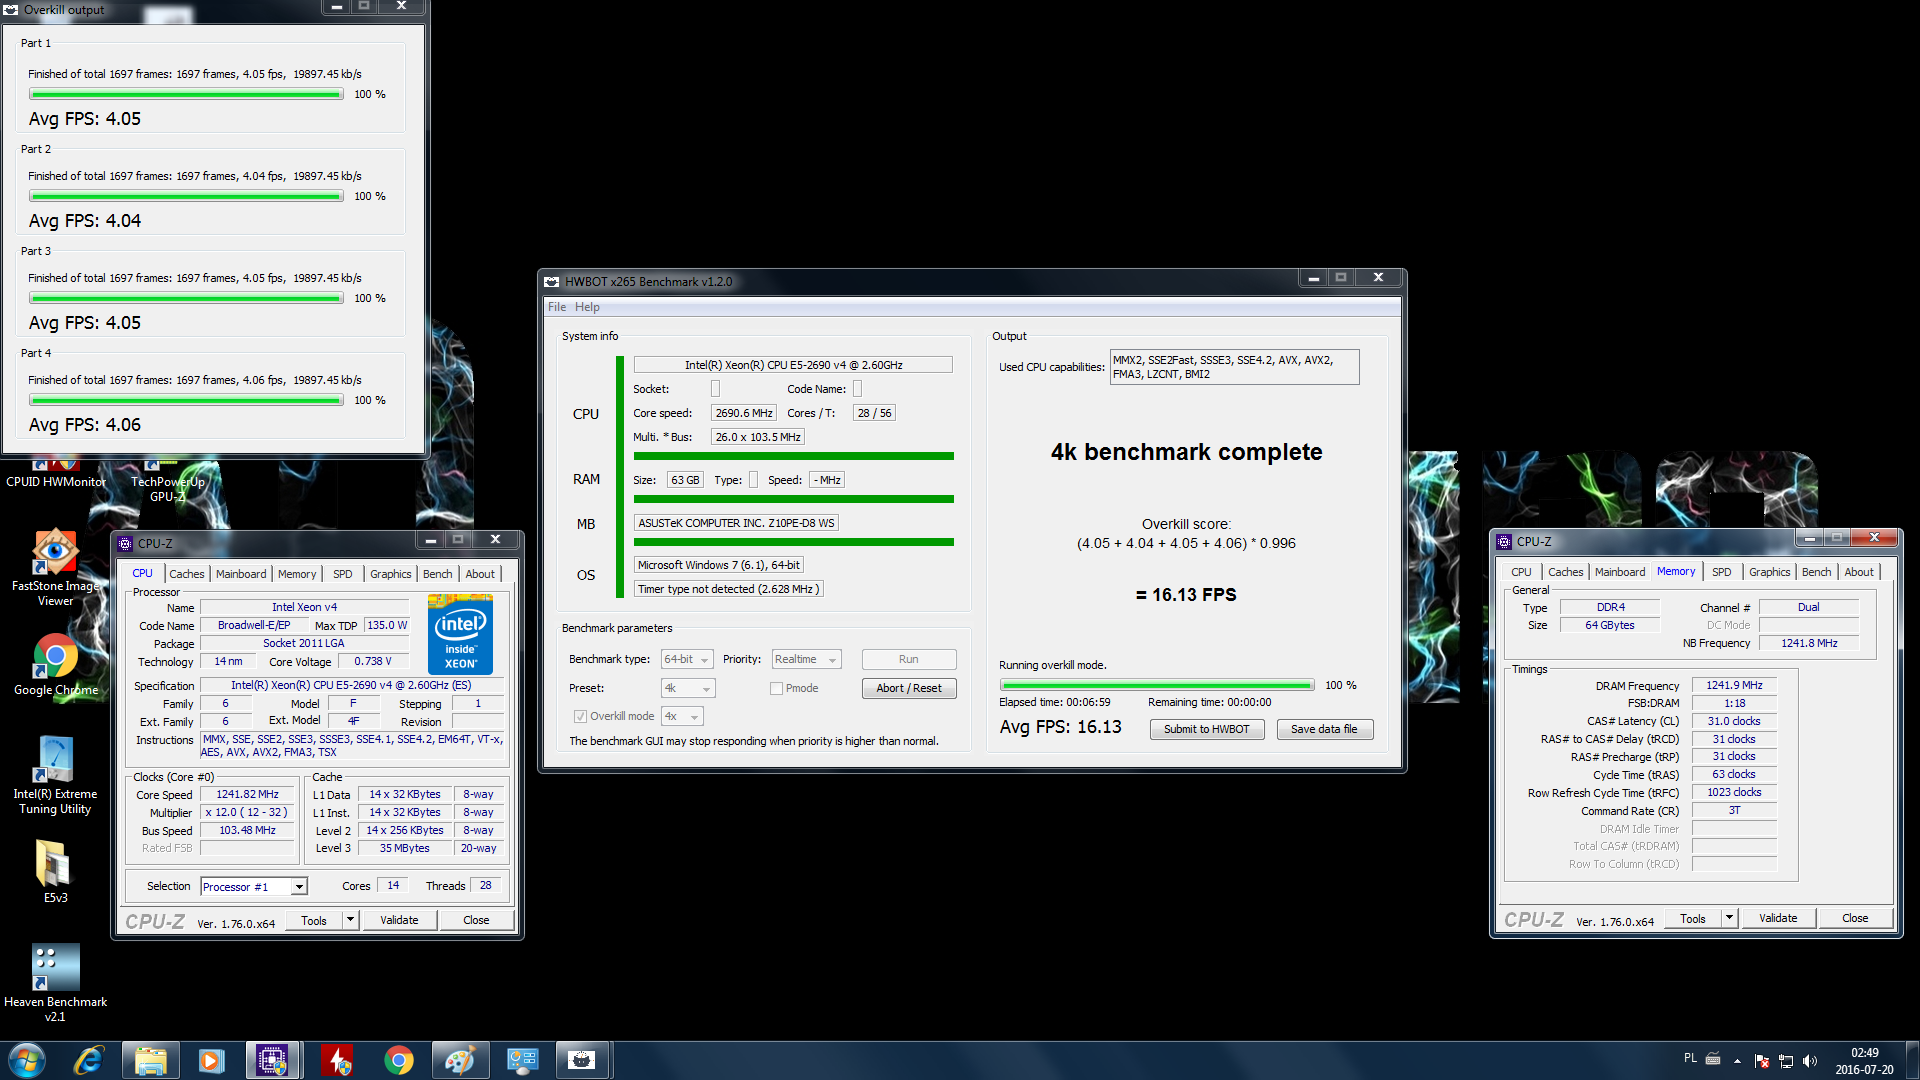This screenshot has height=1080, width=1920.
Task: Open About tab in right CPU-Z
Action: [1859, 572]
